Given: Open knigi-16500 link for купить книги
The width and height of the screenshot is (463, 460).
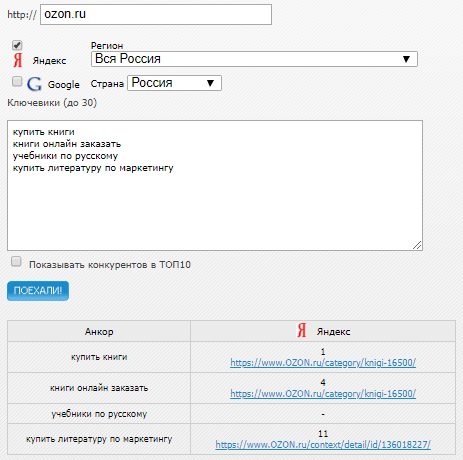Looking at the screenshot, I should [x=323, y=363].
